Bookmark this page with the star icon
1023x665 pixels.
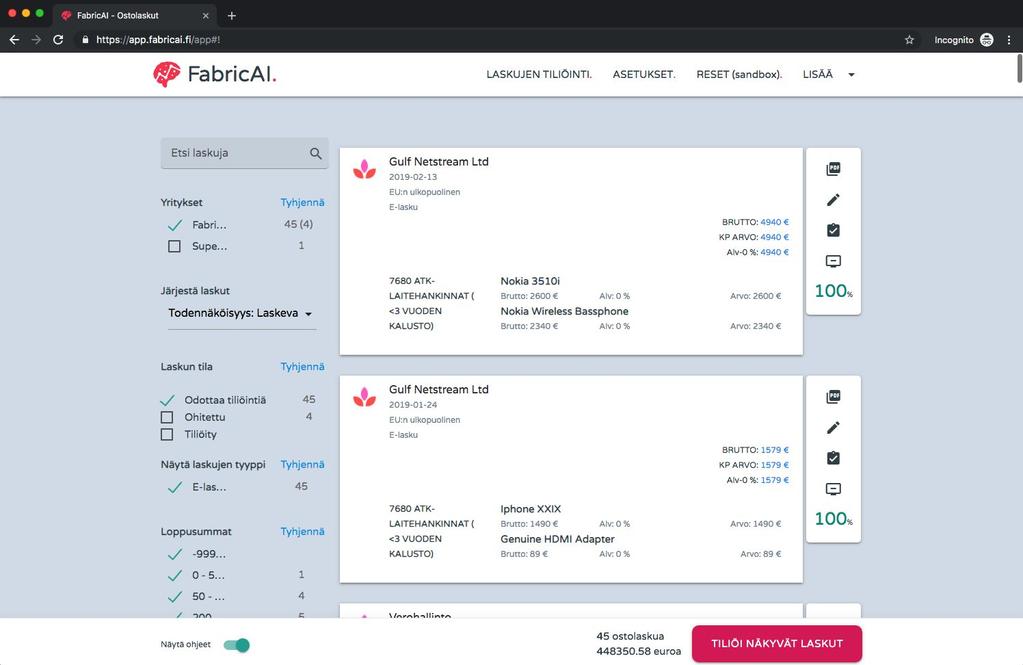(x=909, y=40)
